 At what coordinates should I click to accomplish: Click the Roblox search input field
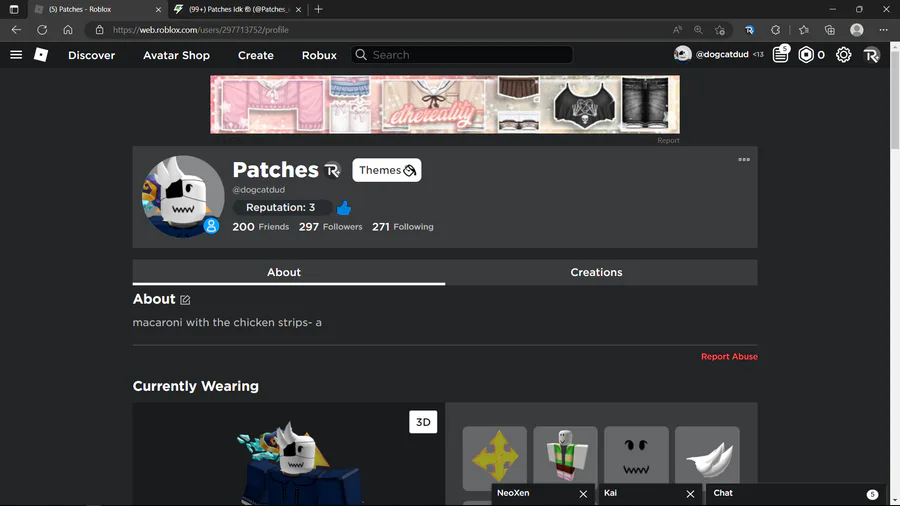click(462, 55)
